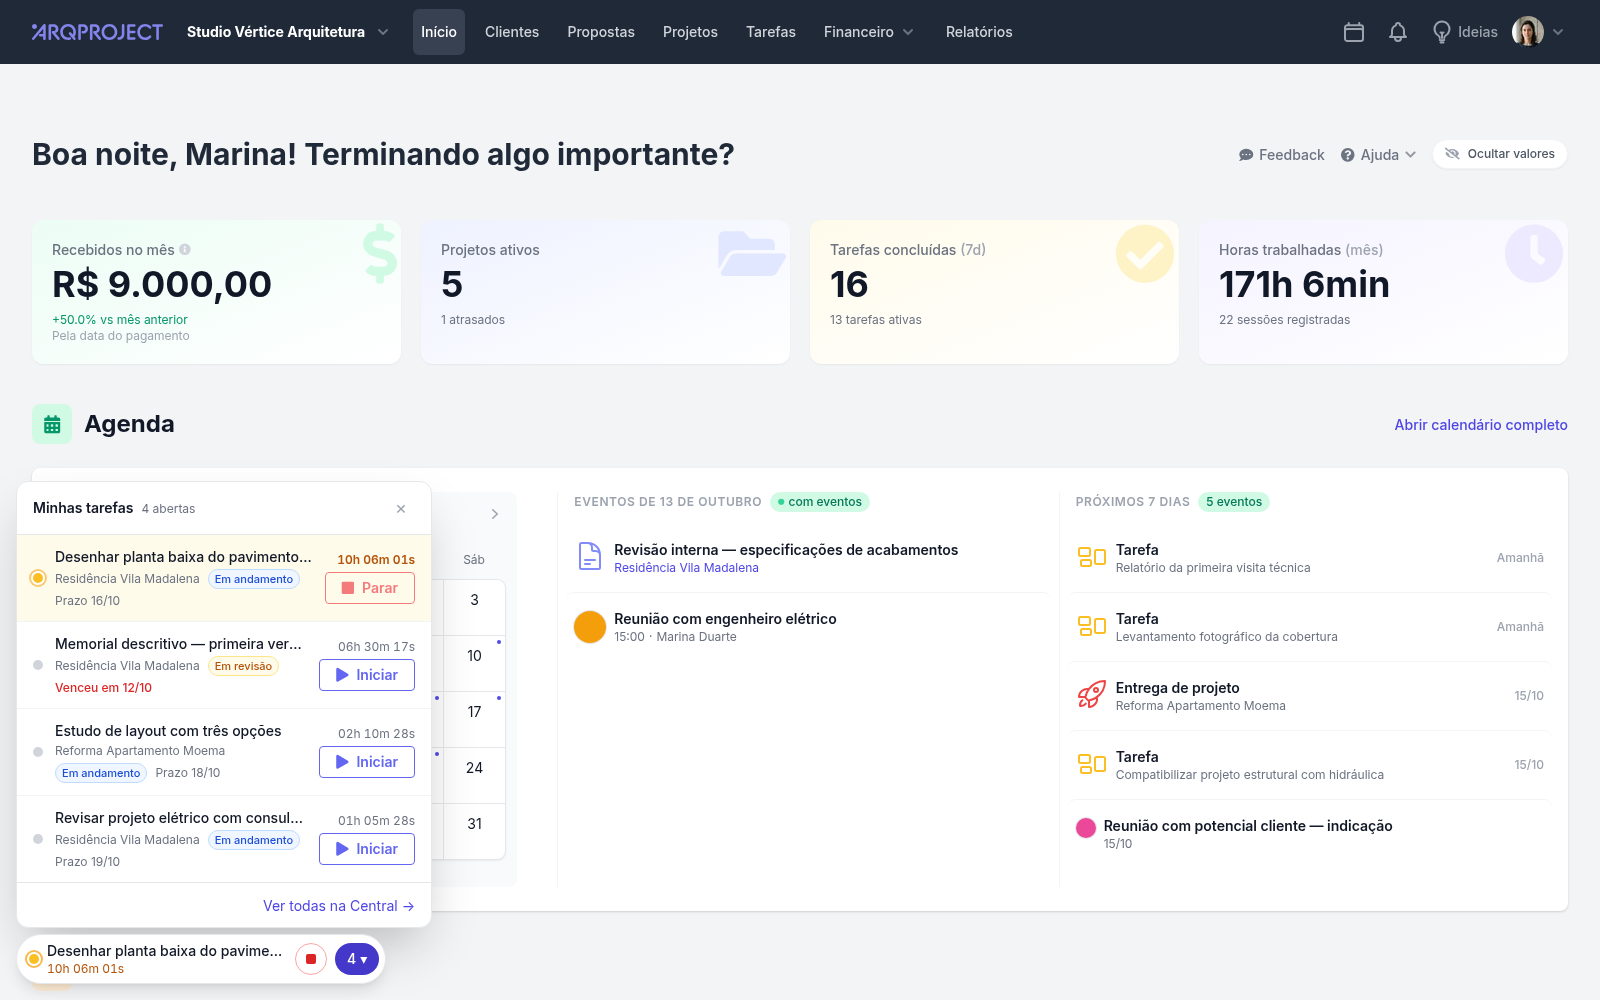Expand the user account chevron
Viewport: 1600px width, 1000px height.
(1558, 32)
